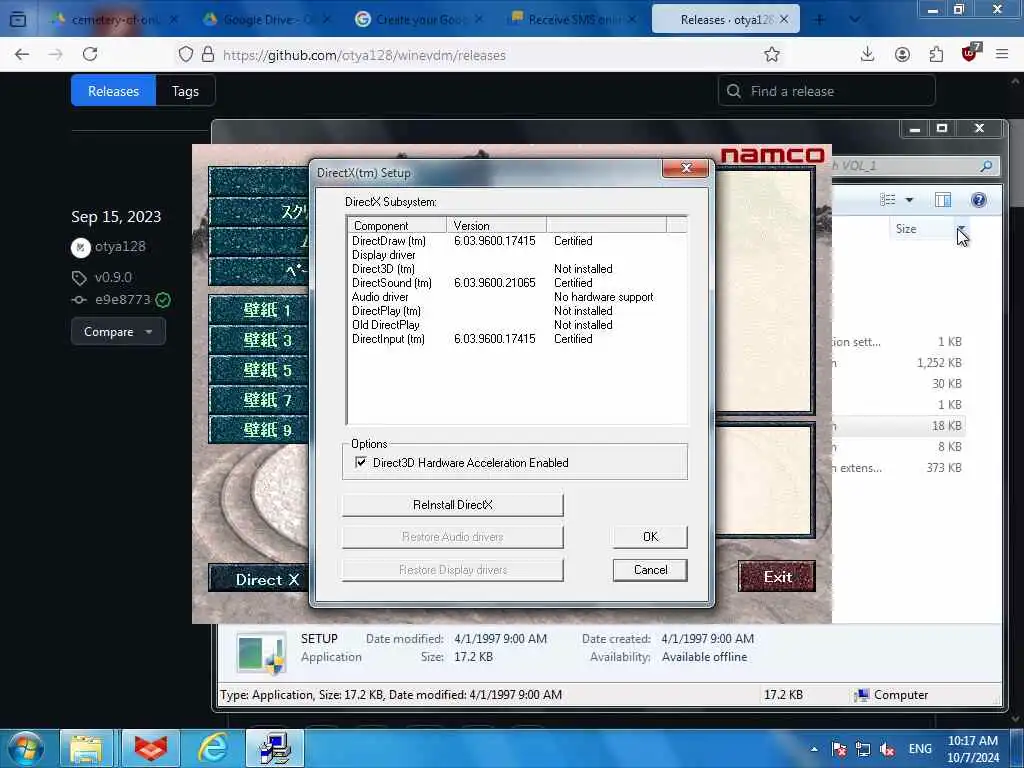Screen dimensions: 1024x768
Task: Click the Find a release search box
Action: [x=827, y=91]
